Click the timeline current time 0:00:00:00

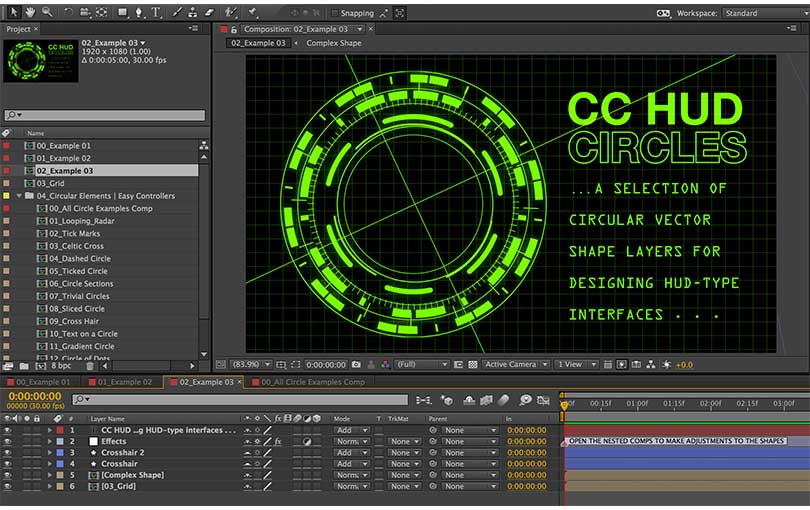[x=35, y=396]
